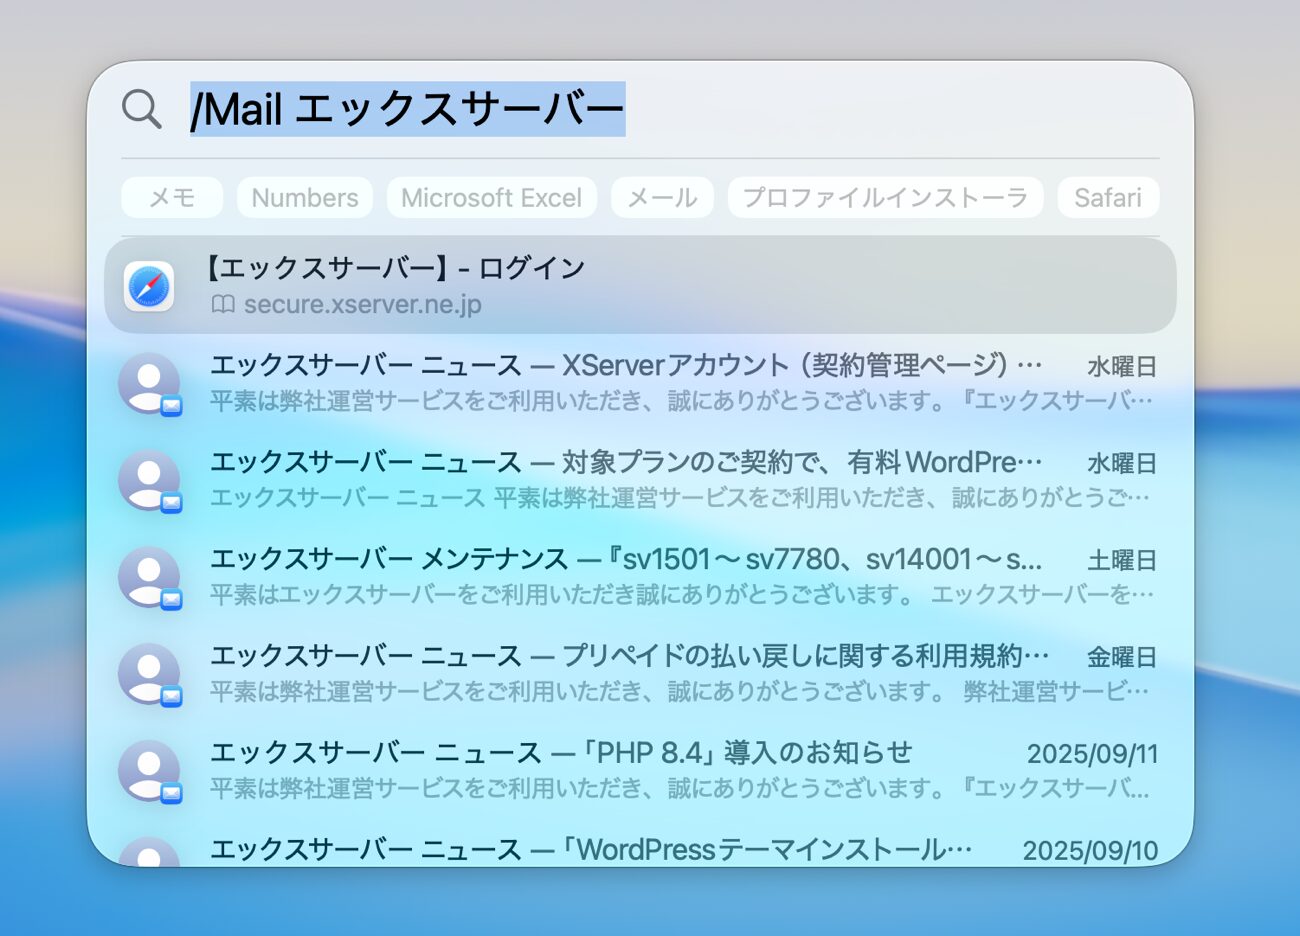Filter results by Microsoft Excel
1300x936 pixels.
(x=491, y=198)
